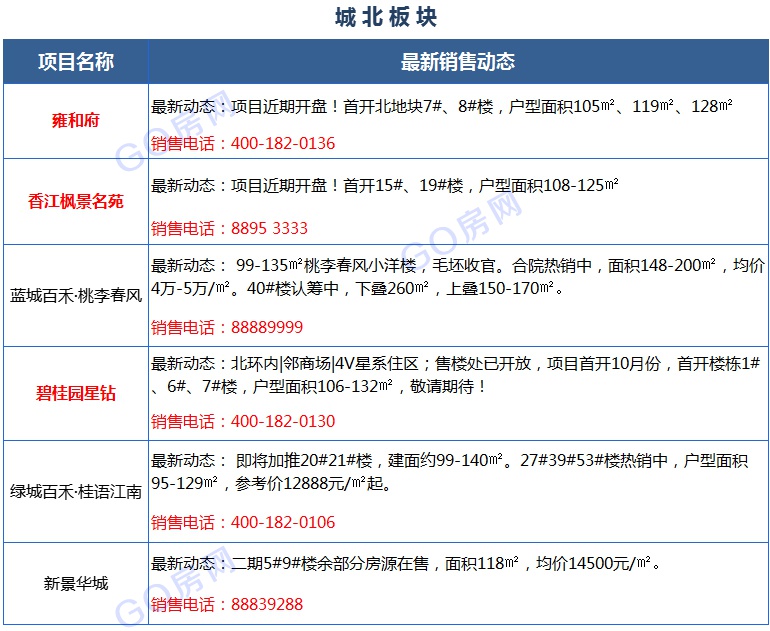Viewport: 770px width, 631px height.
Task: Click the 40#楼认筹中 description line
Action: point(357,288)
